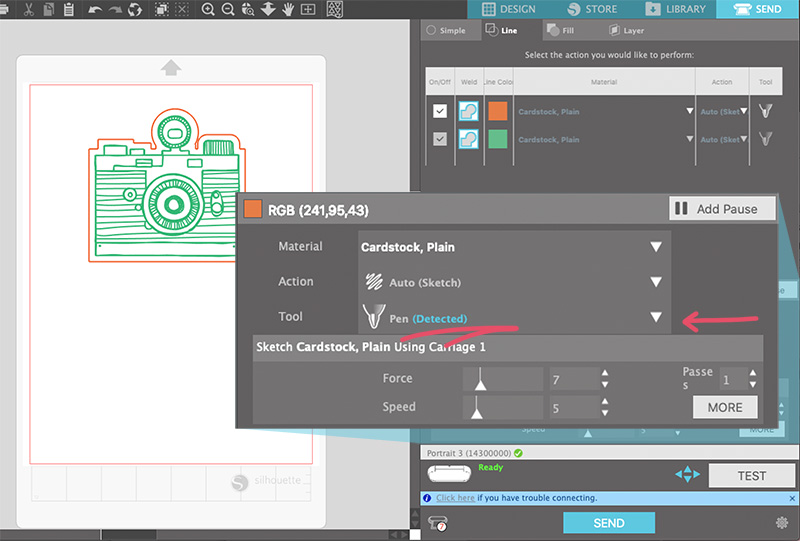Select the Pan hand tool
The image size is (800, 541).
click(x=288, y=9)
